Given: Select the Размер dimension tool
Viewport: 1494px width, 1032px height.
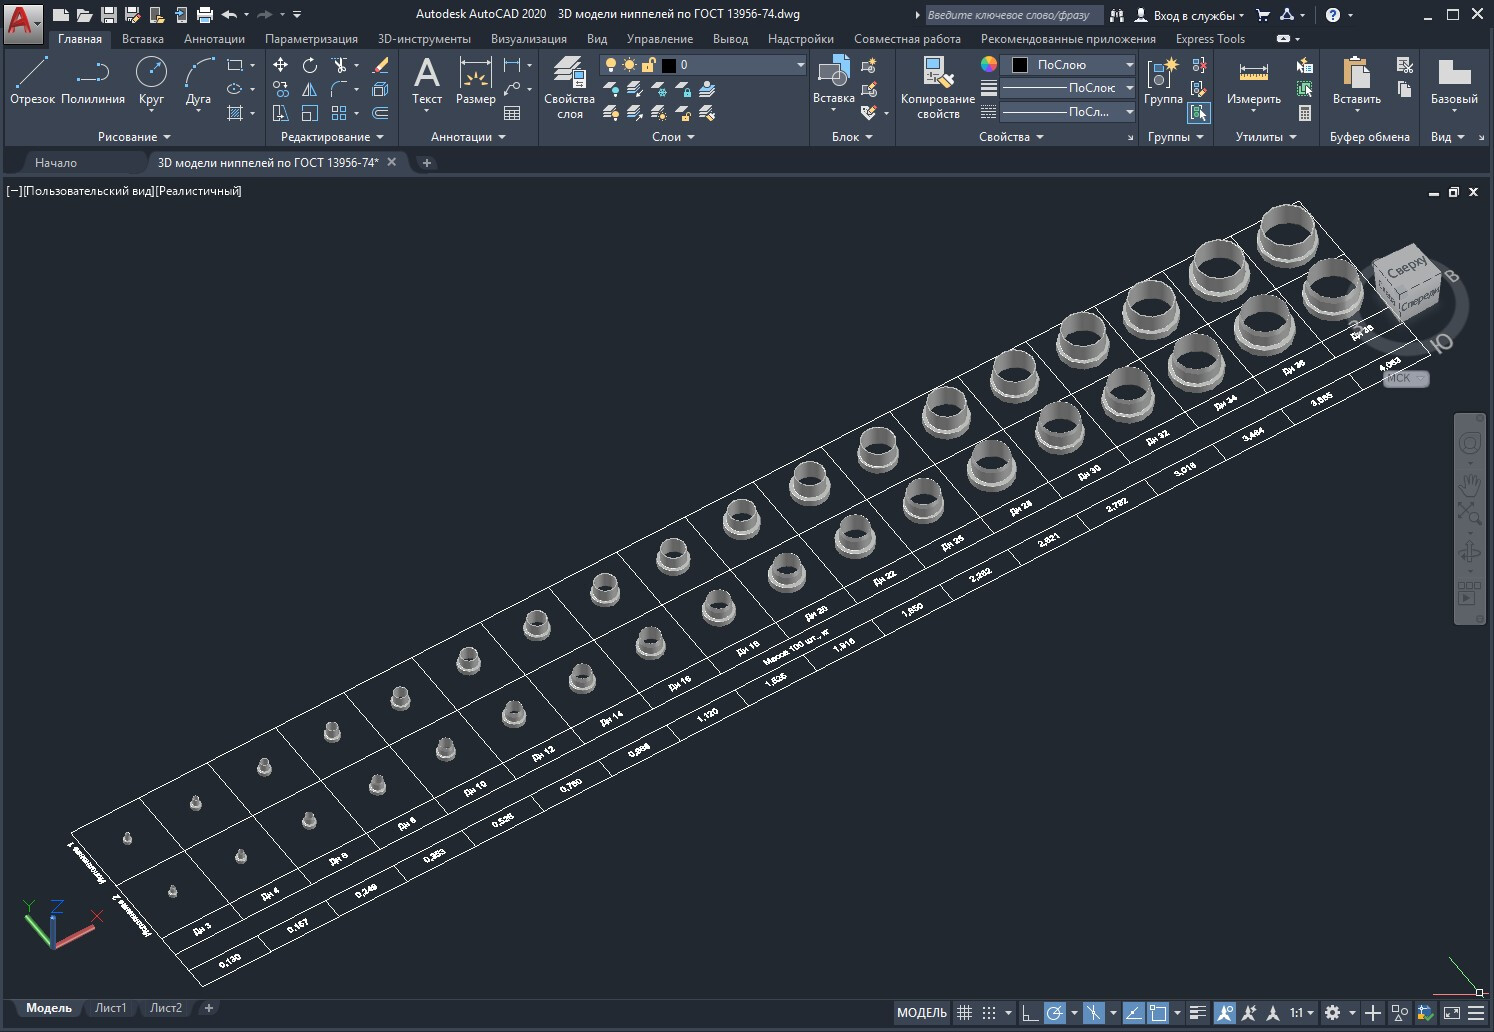Looking at the screenshot, I should point(475,81).
